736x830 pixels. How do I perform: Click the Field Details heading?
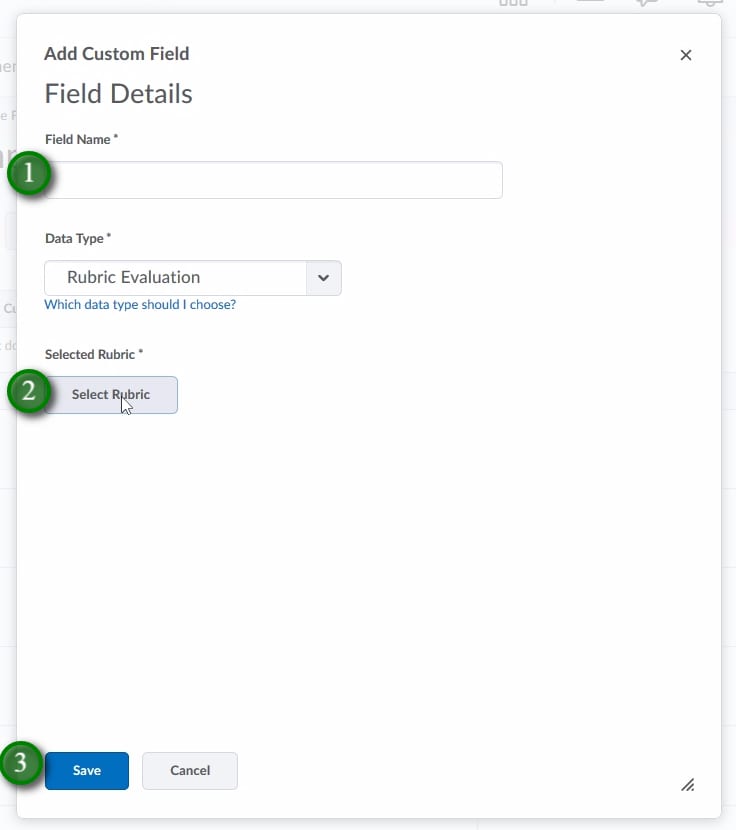point(118,94)
